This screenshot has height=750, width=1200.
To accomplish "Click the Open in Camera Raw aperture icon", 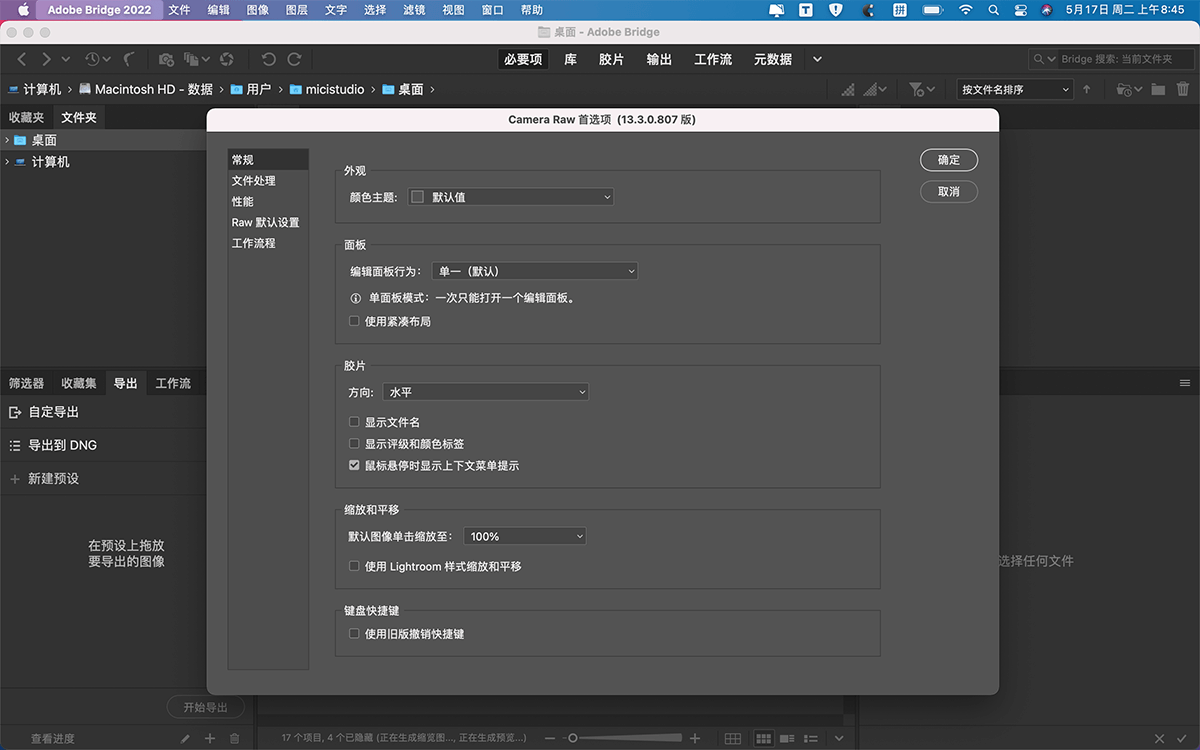I will 227,60.
